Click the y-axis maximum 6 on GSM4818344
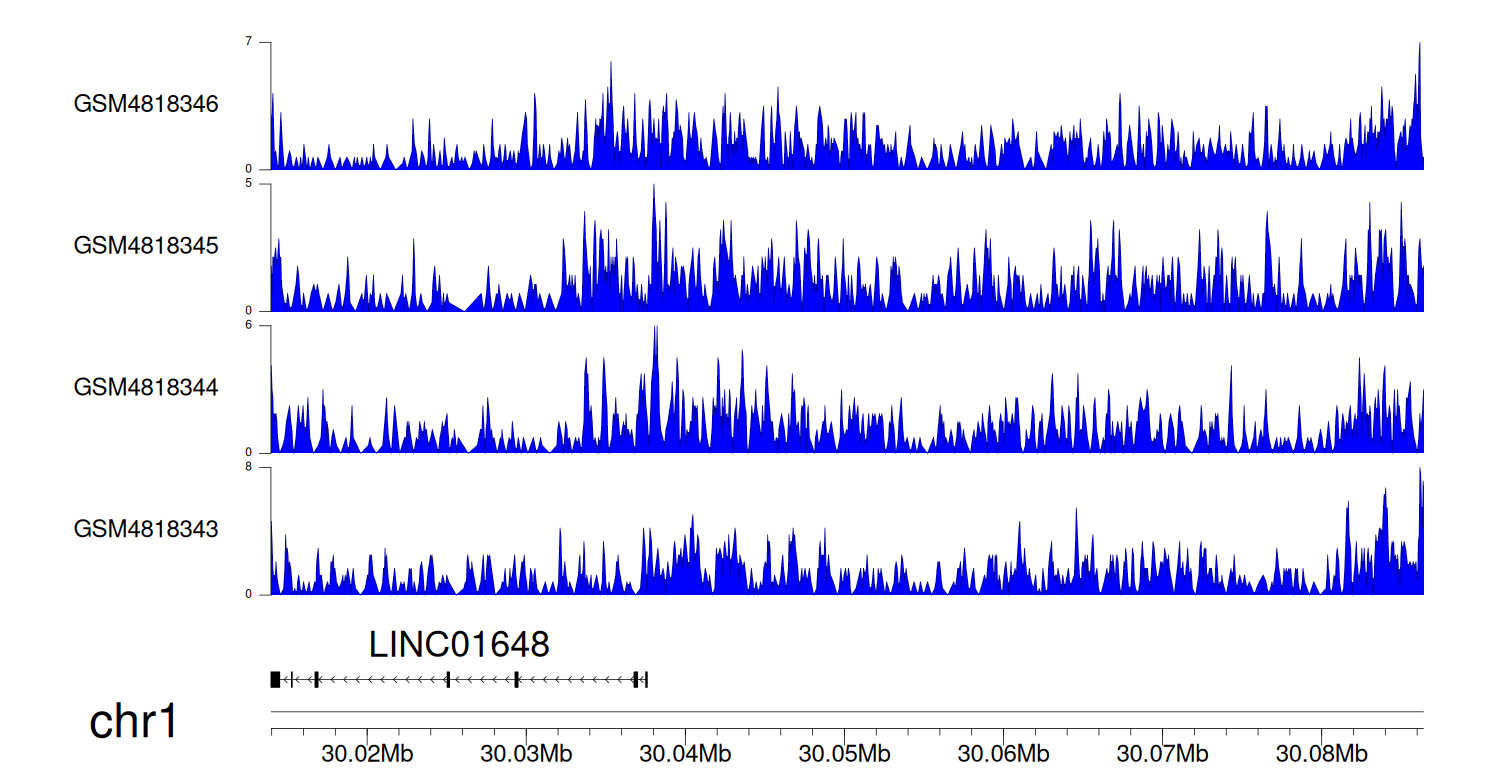1500x780 pixels. pyautogui.click(x=264, y=326)
